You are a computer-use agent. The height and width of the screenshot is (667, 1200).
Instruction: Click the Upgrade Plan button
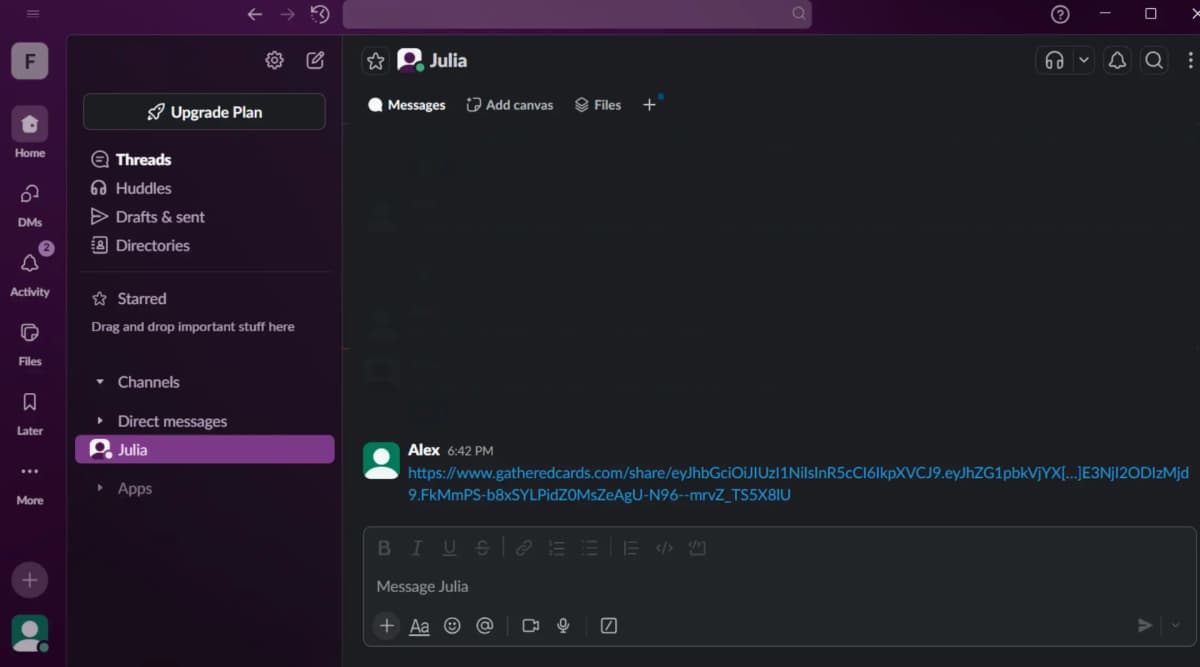(x=203, y=111)
